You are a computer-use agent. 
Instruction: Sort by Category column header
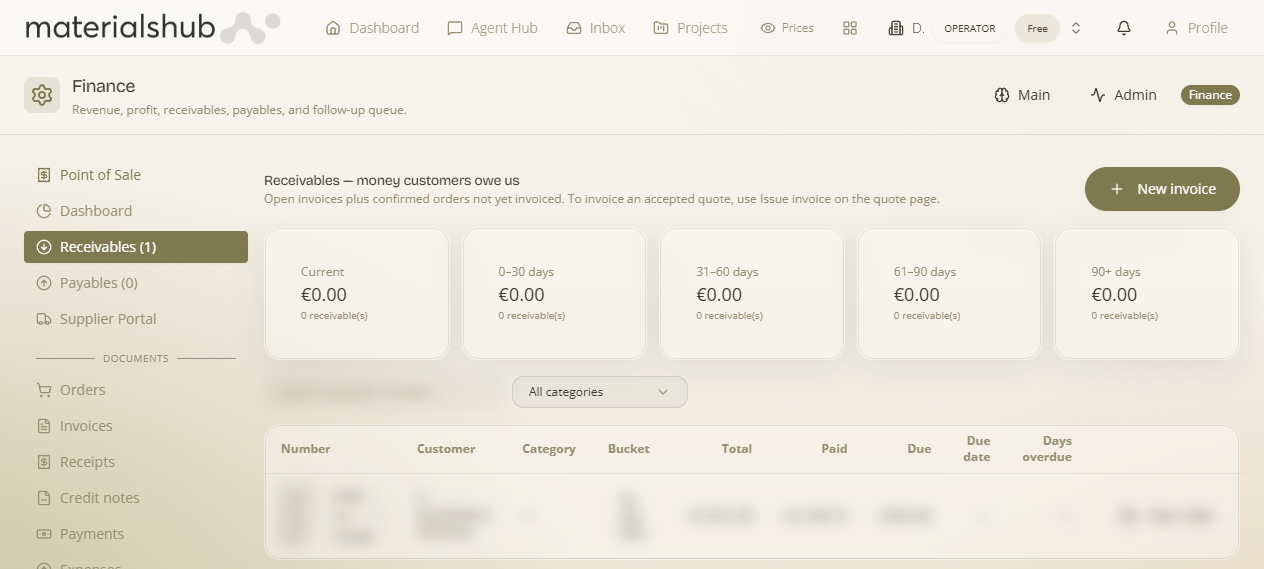tap(549, 449)
